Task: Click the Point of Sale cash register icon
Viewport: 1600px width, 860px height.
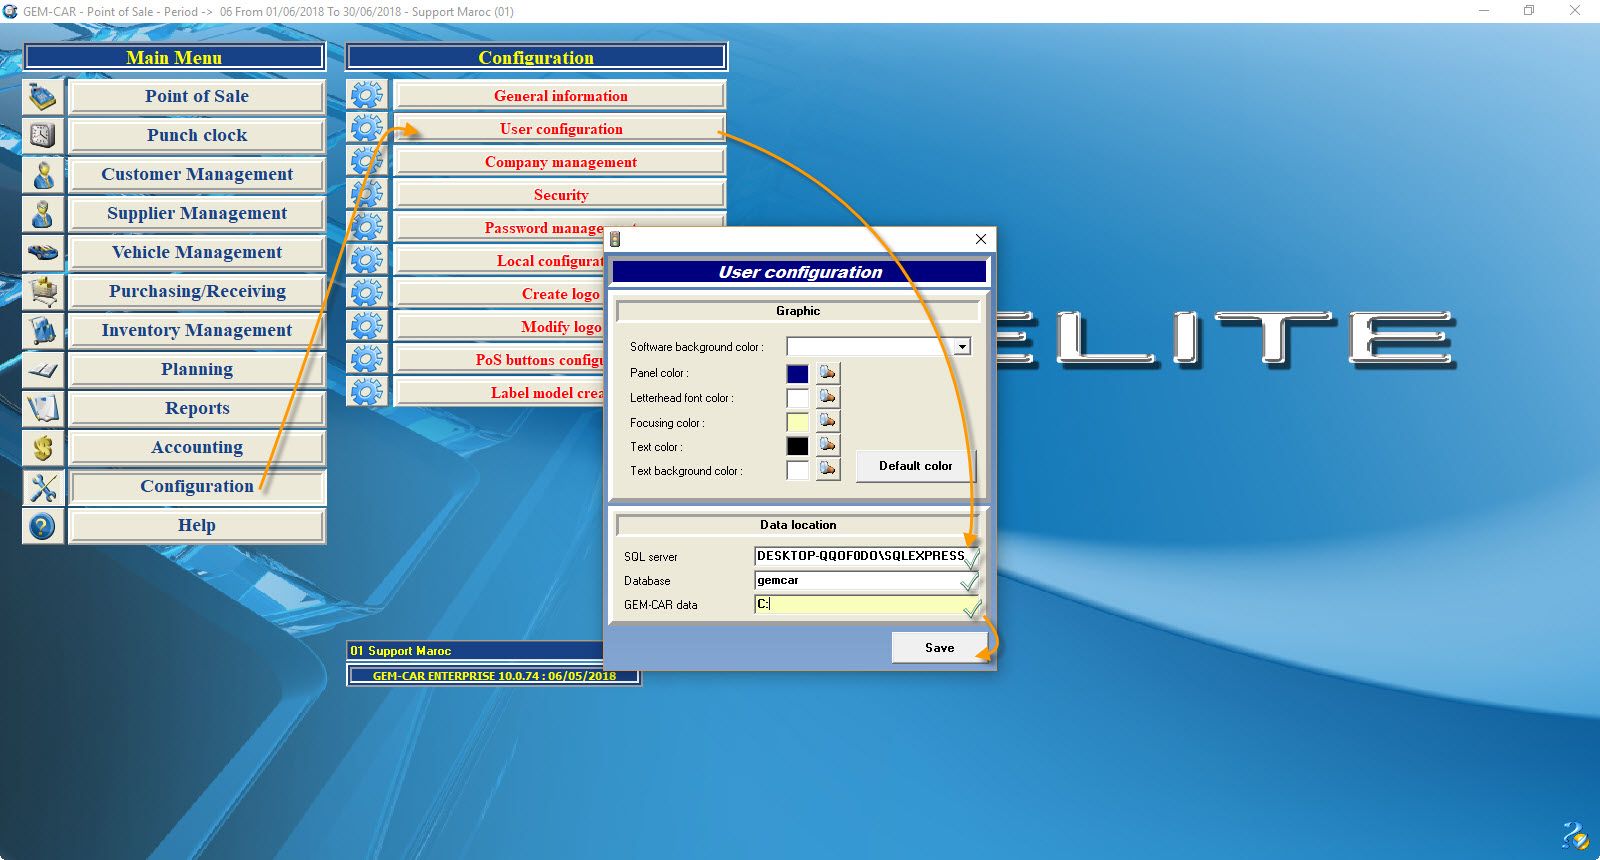Action: tap(43, 96)
